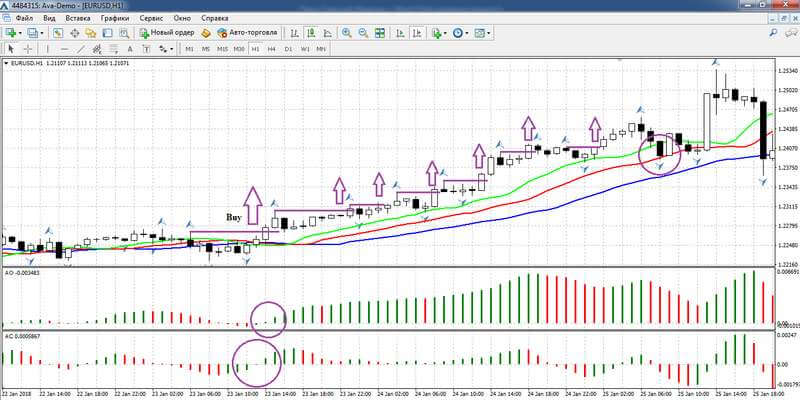
Task: Switch to the M15 timeframe
Action: 222,49
